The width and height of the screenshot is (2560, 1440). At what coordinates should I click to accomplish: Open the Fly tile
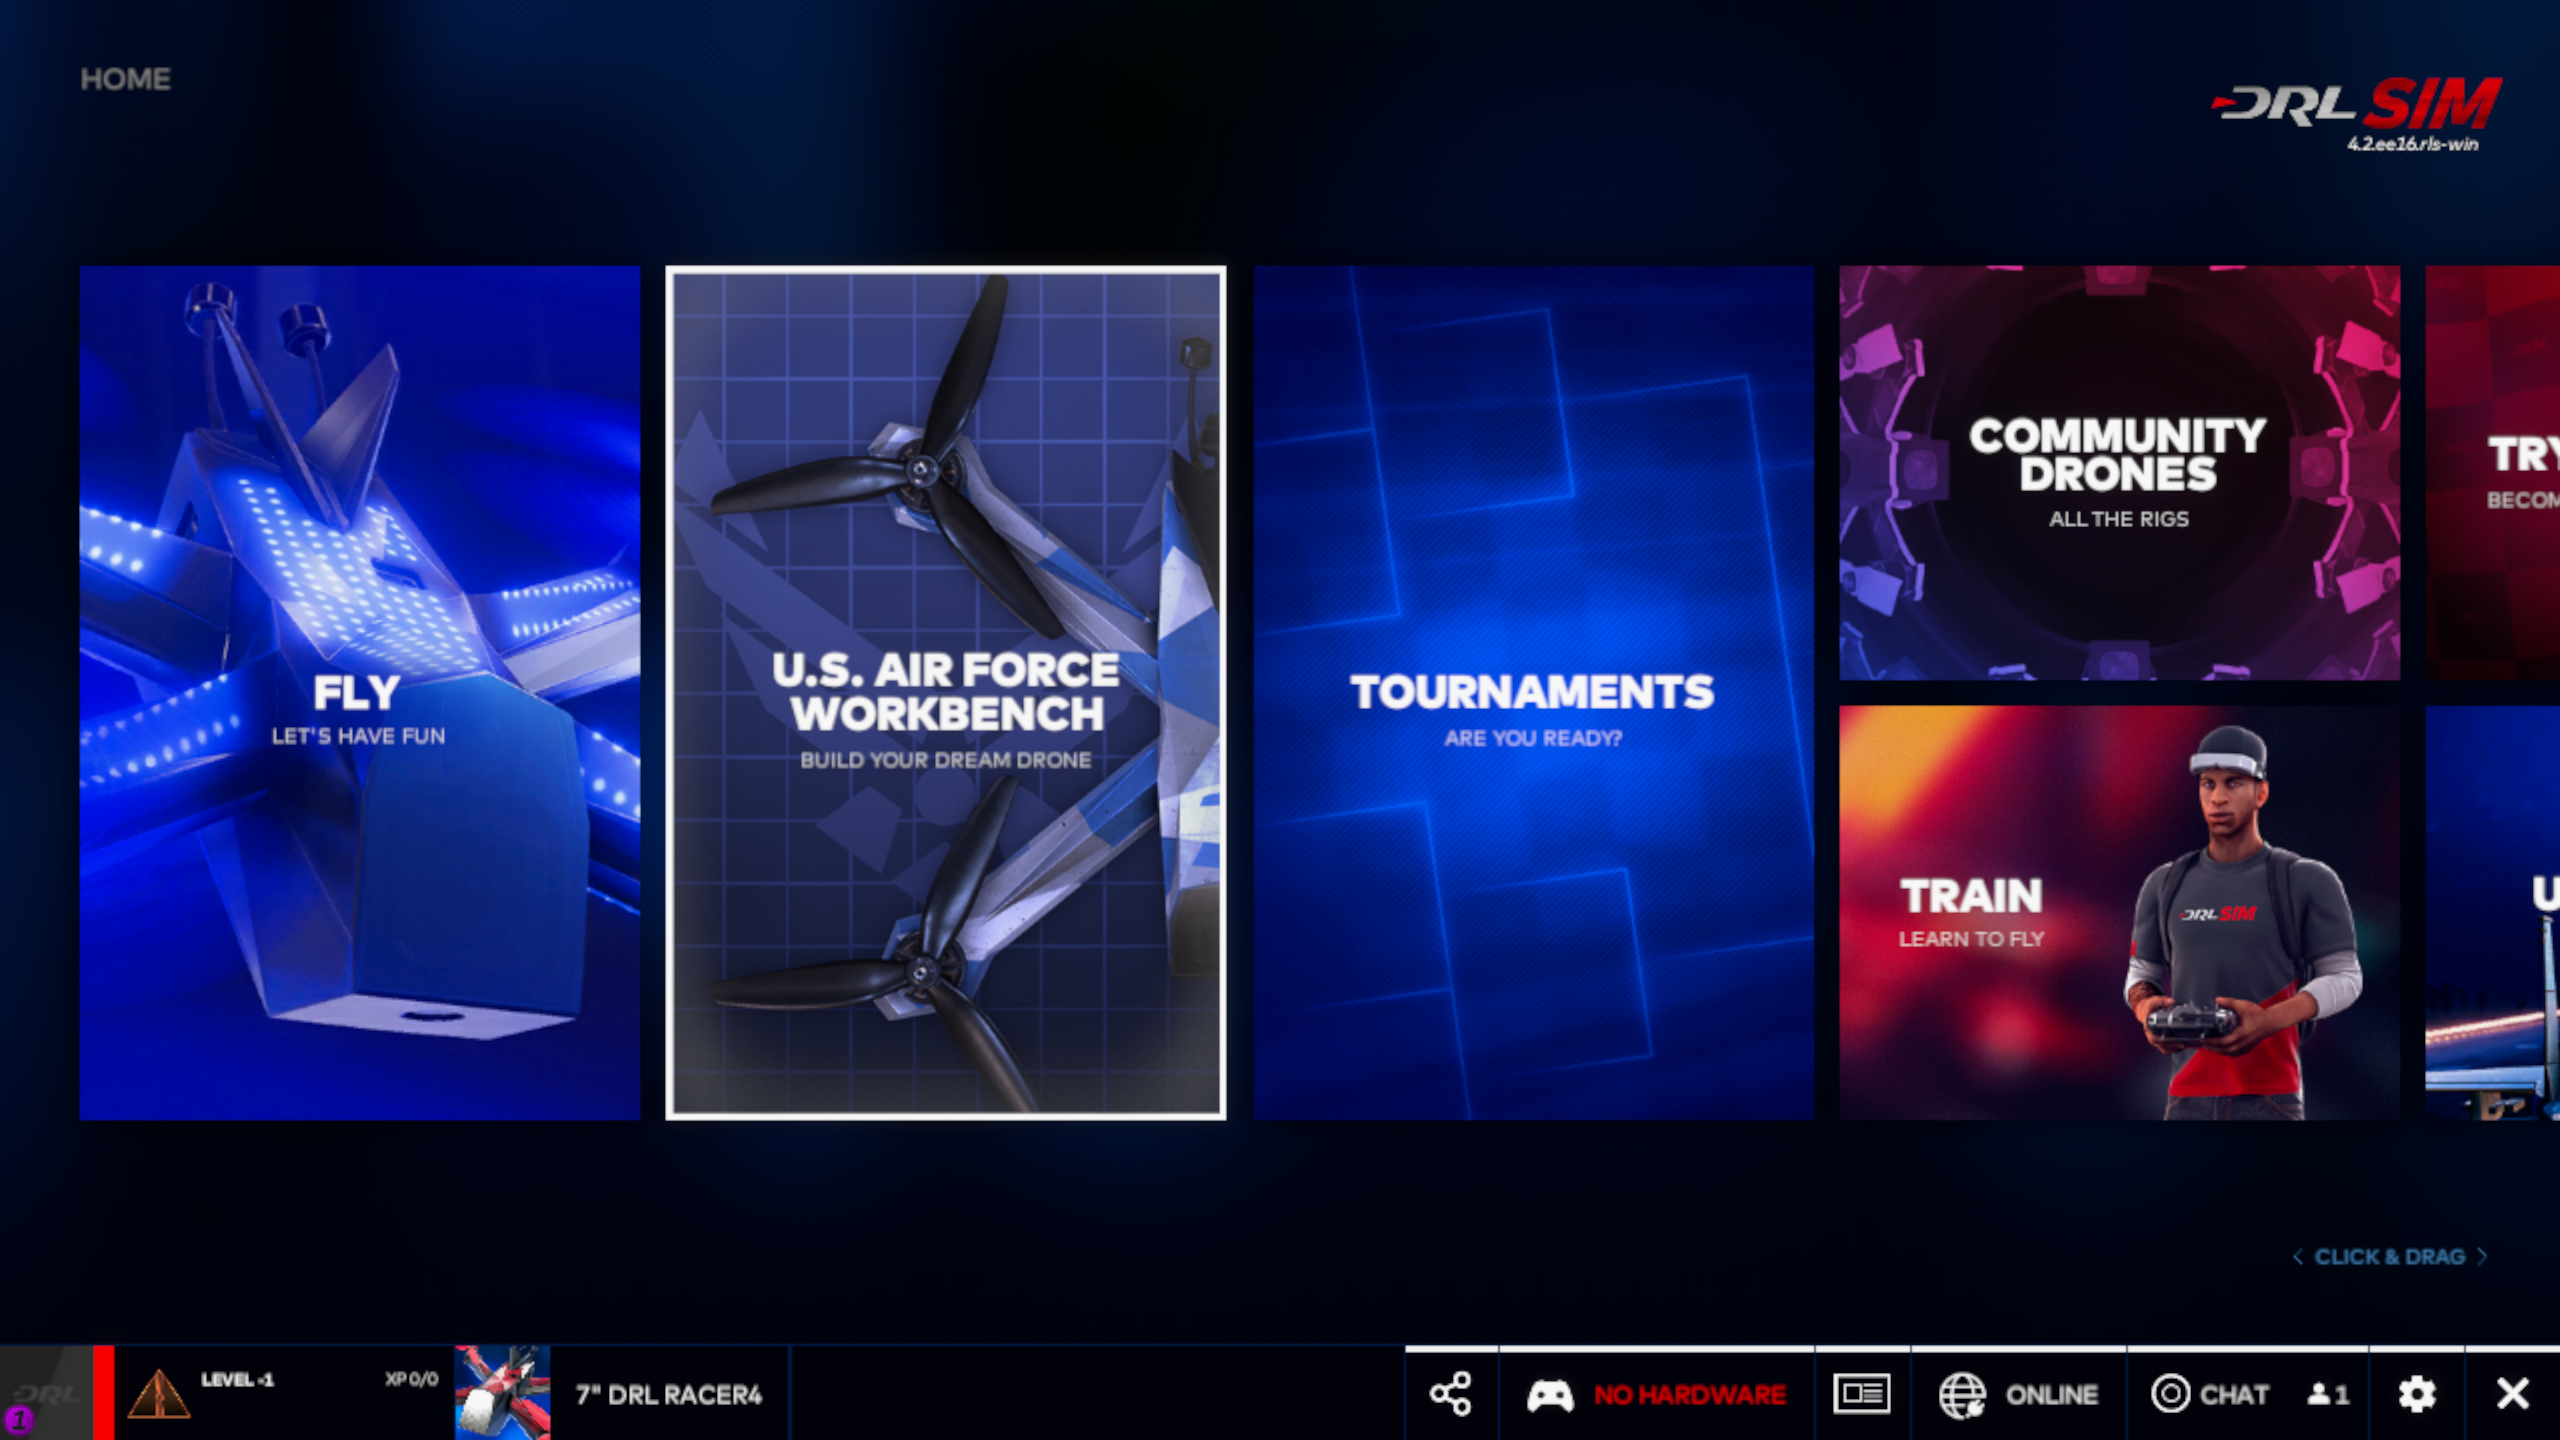tap(359, 692)
